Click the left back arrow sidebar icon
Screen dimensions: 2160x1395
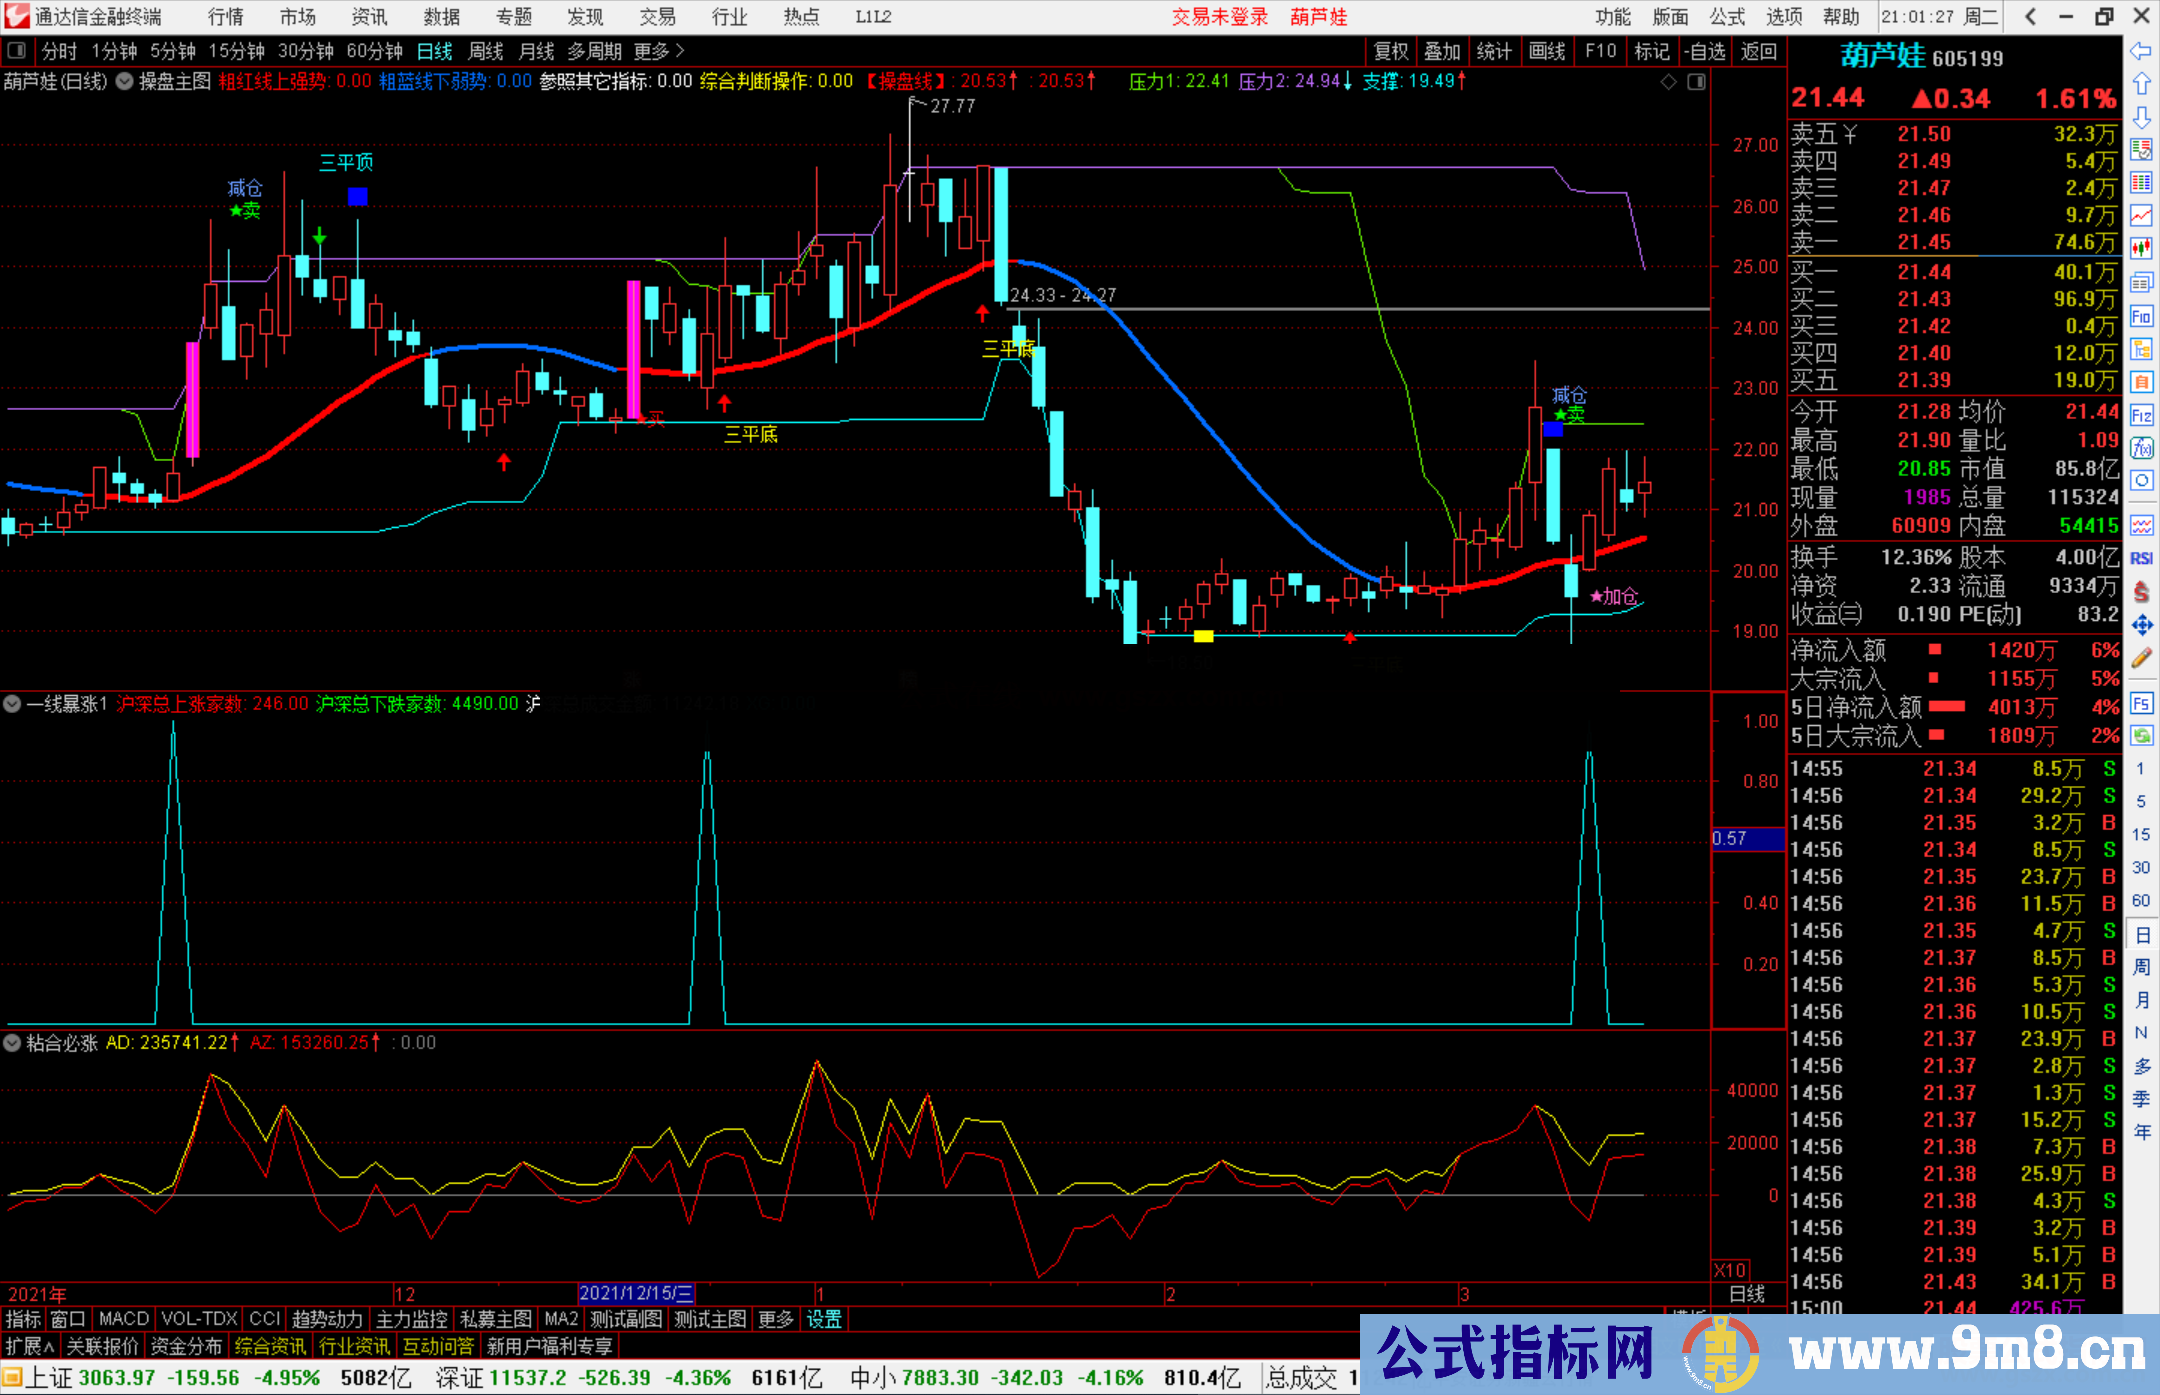[2141, 51]
